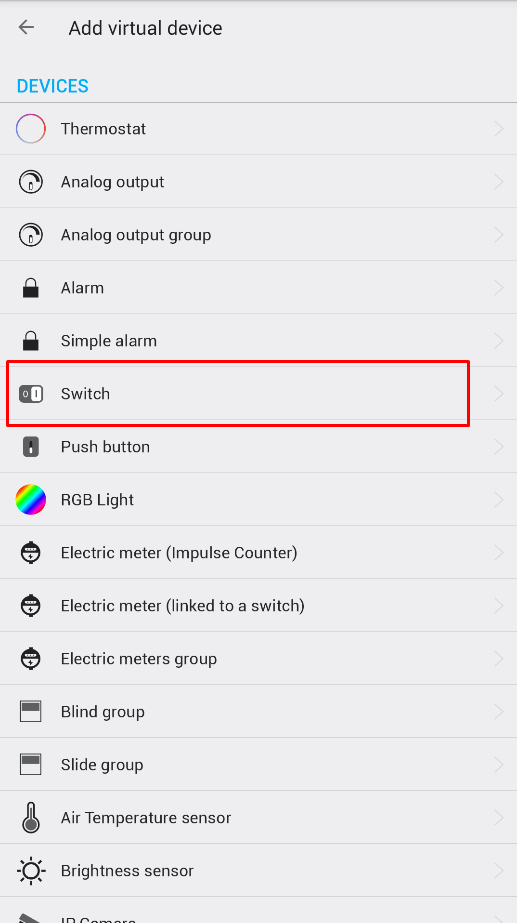Choose the Switch toggle icon
The width and height of the screenshot is (517, 923).
31,394
